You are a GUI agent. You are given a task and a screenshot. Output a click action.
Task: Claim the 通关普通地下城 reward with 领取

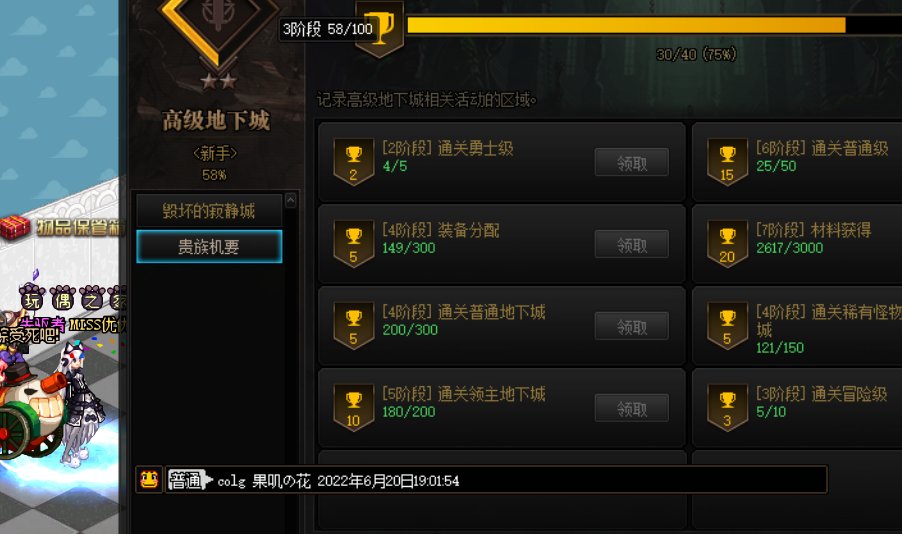(632, 326)
